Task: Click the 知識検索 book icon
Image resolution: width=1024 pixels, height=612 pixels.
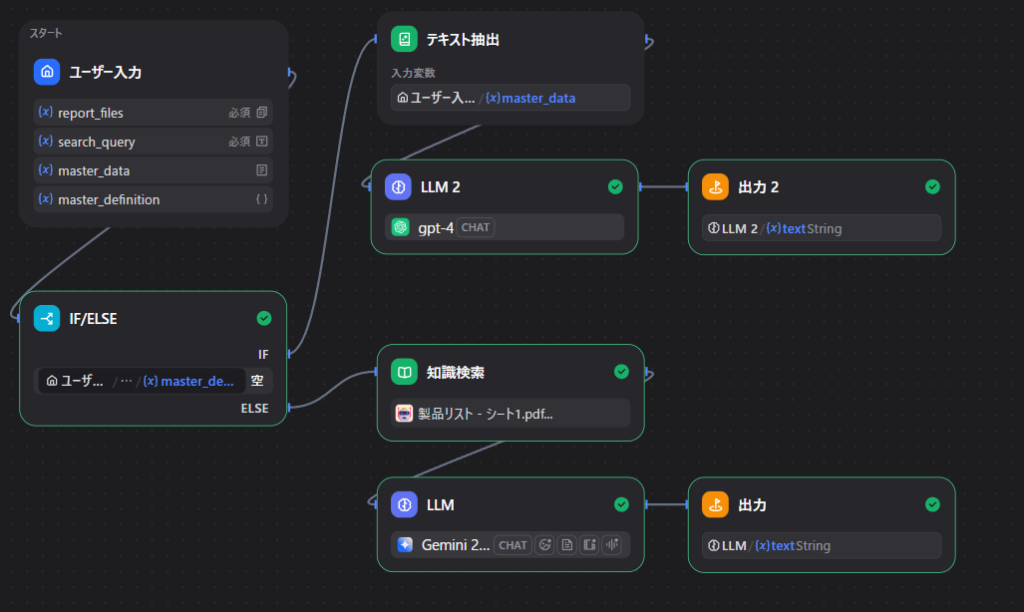Action: click(x=404, y=372)
